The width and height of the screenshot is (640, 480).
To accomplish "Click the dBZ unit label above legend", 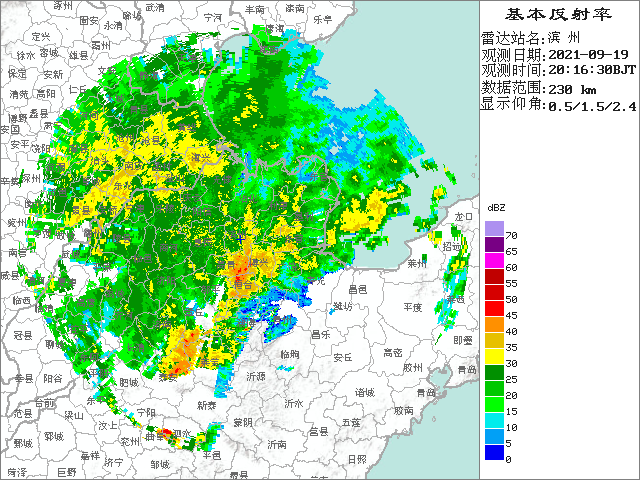I will point(495,206).
